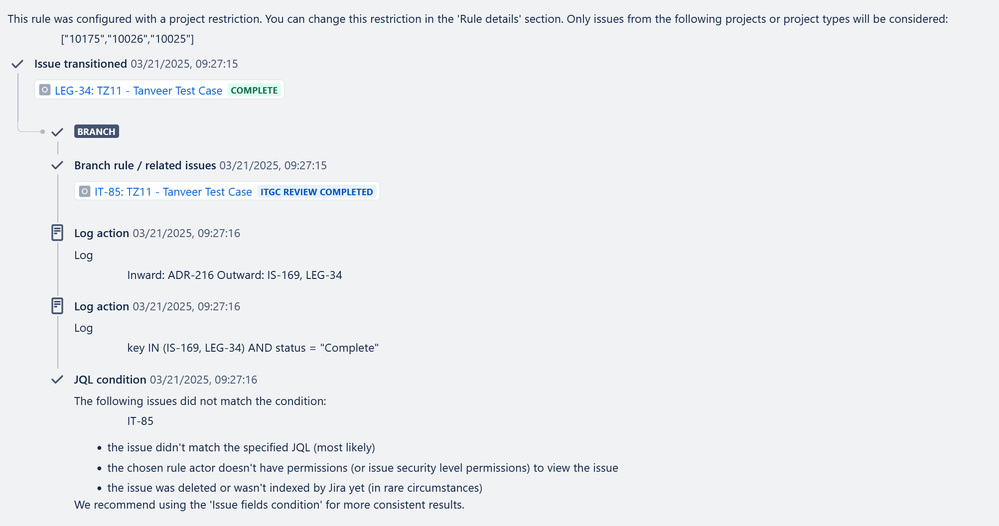
Task: Collapse the JQL condition entry heading
Action: [110, 380]
